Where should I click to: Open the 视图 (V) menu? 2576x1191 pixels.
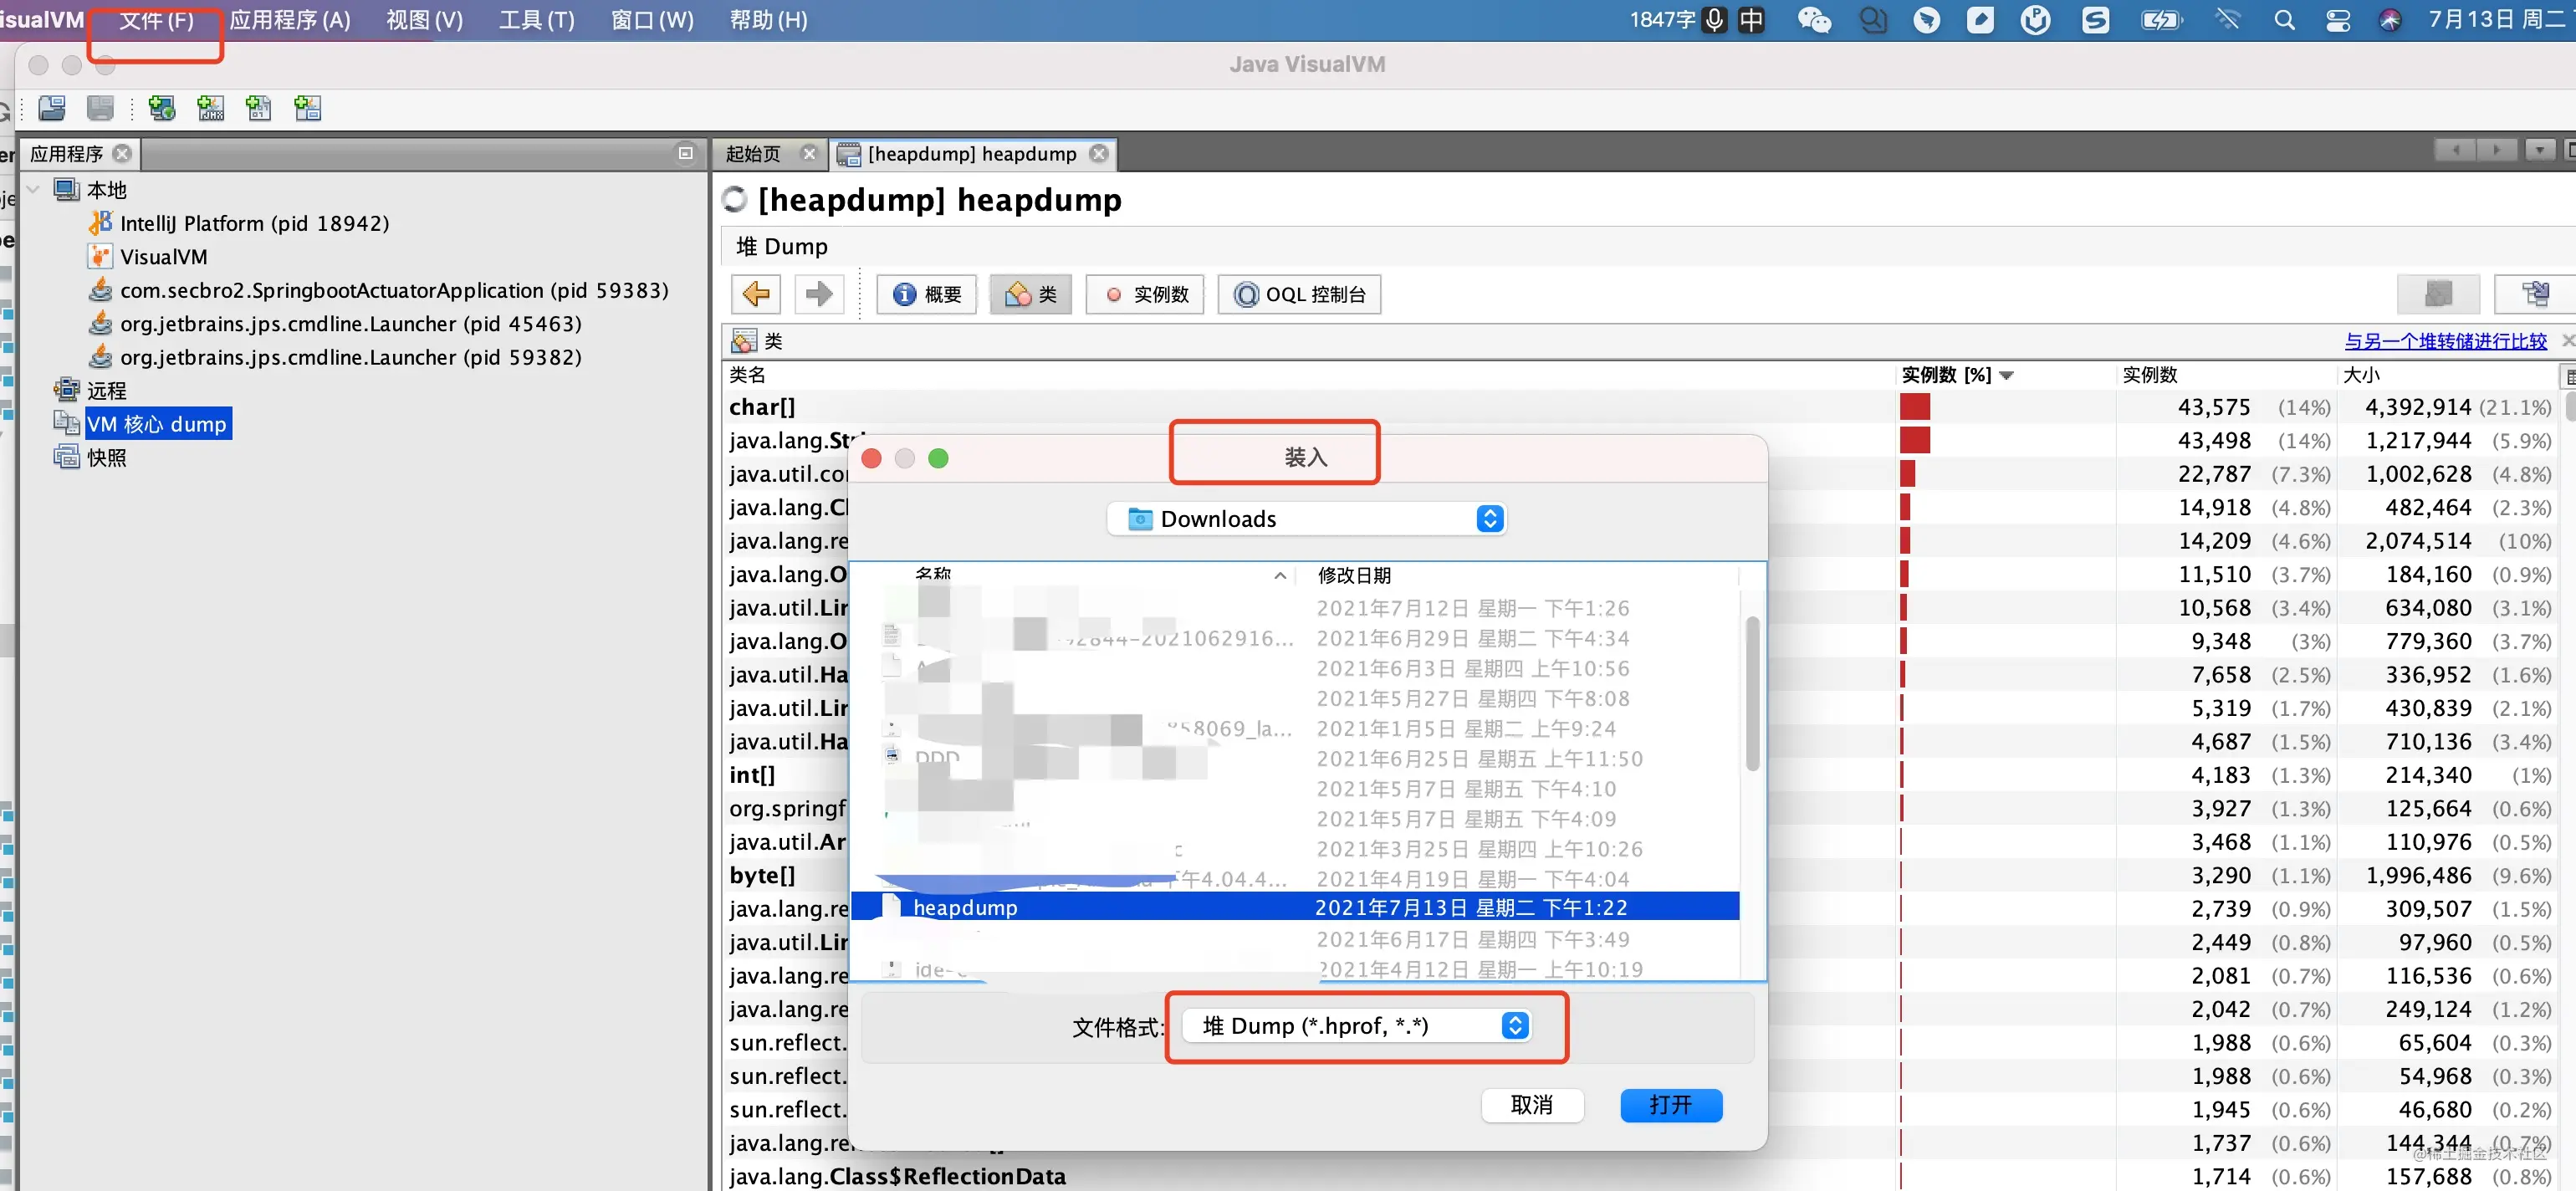(425, 20)
